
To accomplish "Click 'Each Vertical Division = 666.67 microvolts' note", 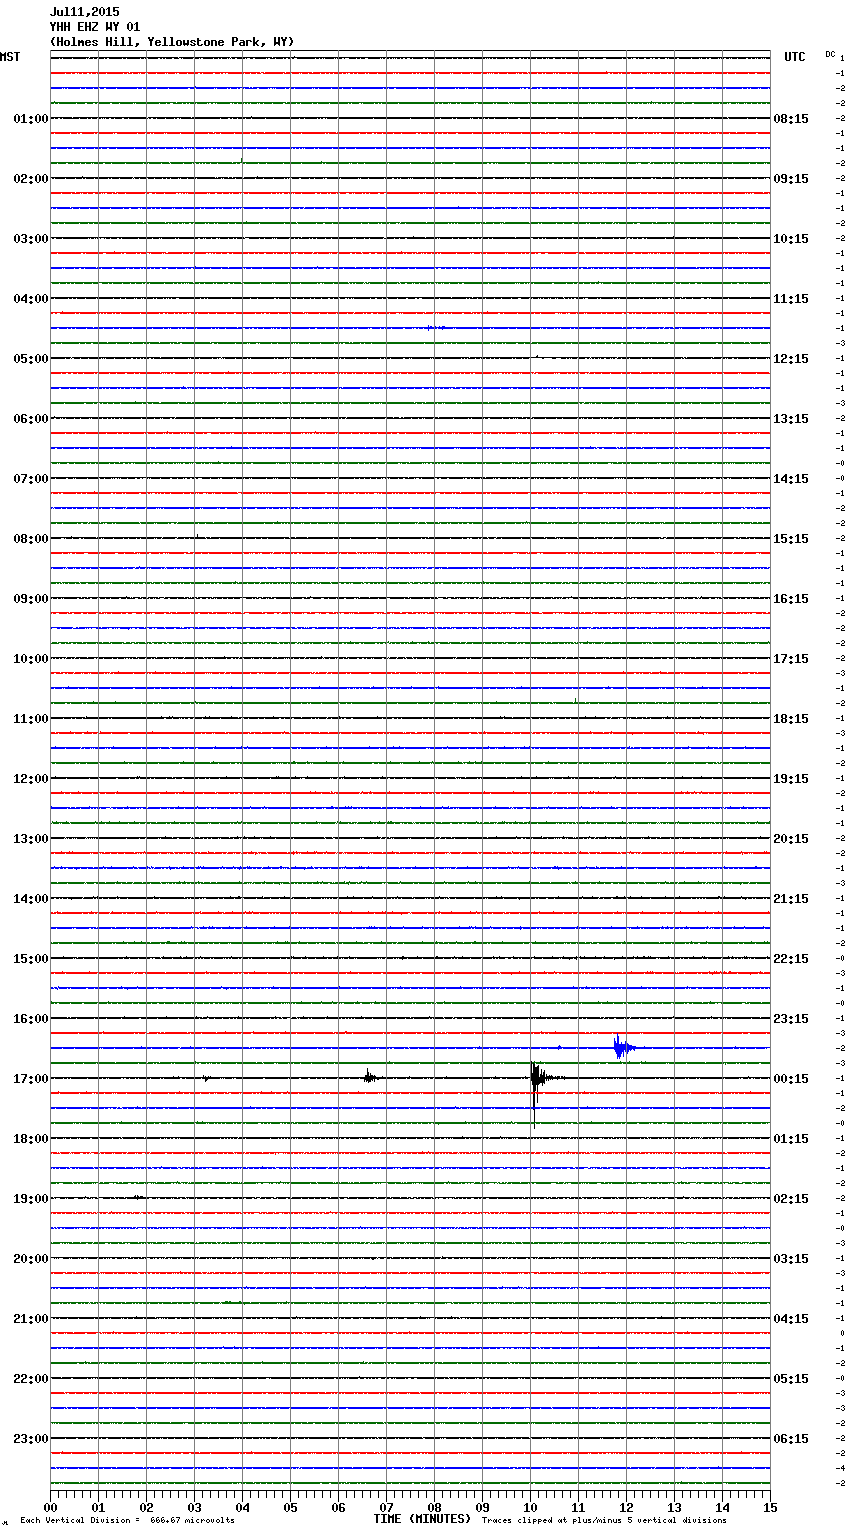I will 128,1520.
